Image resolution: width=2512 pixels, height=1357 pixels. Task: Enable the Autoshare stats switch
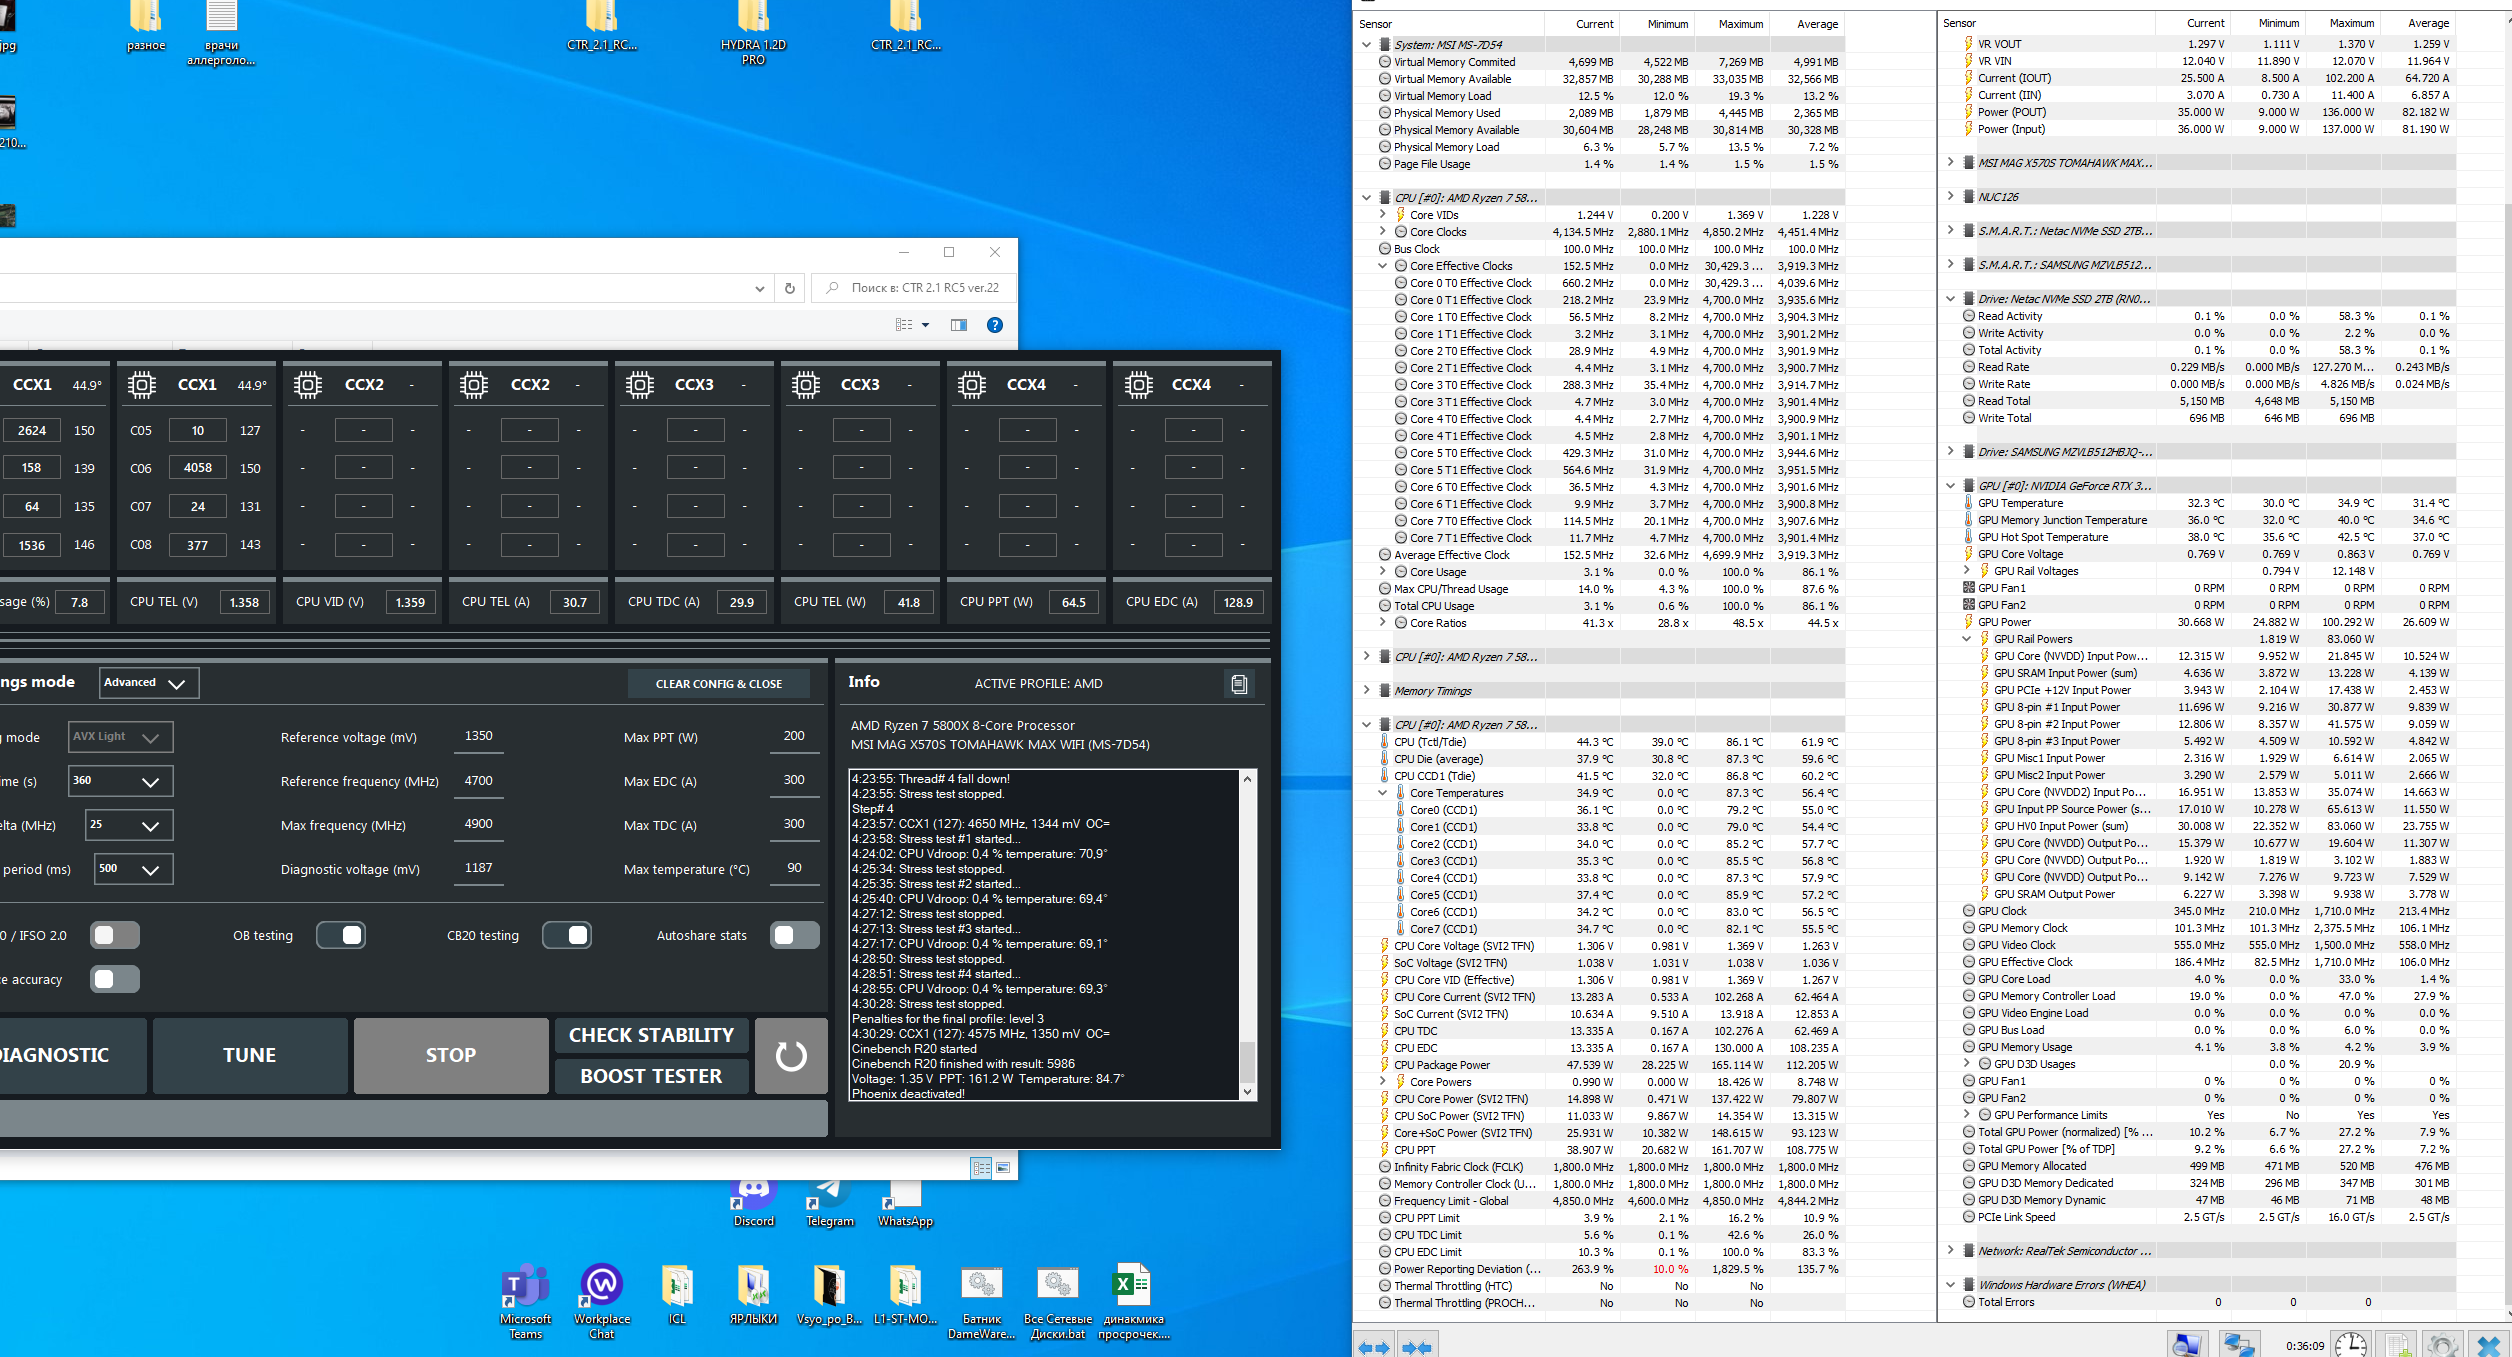tap(794, 935)
